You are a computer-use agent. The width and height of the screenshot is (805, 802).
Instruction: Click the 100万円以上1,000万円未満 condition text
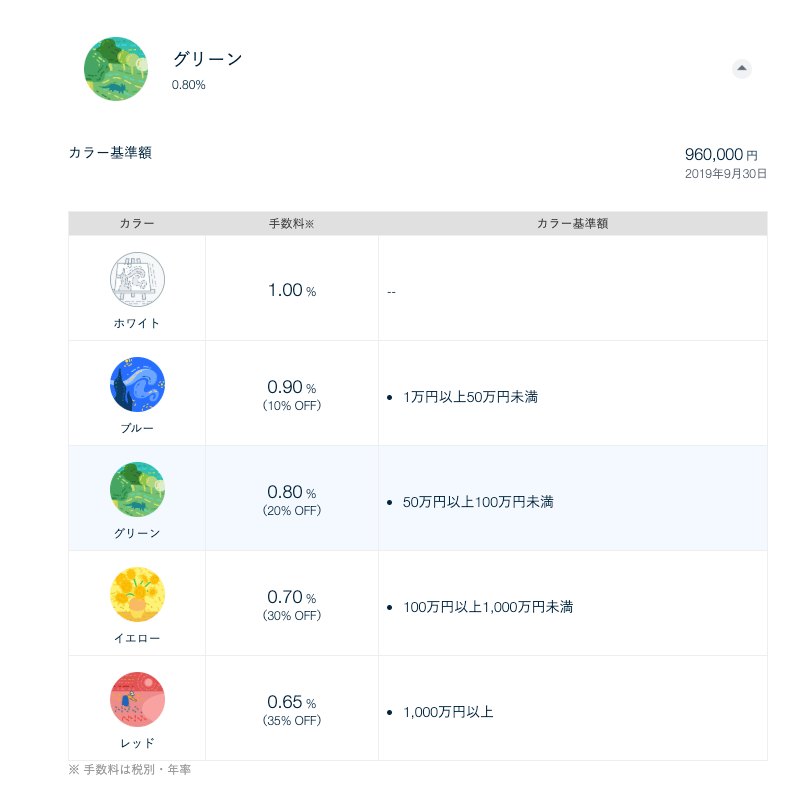(488, 607)
